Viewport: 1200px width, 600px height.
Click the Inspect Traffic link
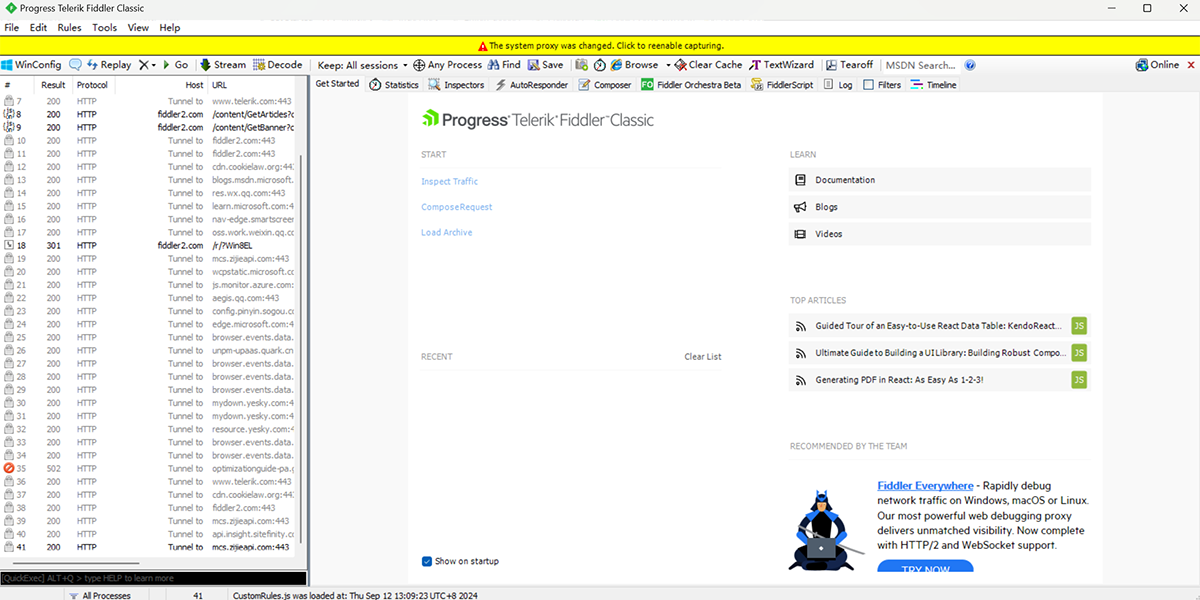click(449, 181)
